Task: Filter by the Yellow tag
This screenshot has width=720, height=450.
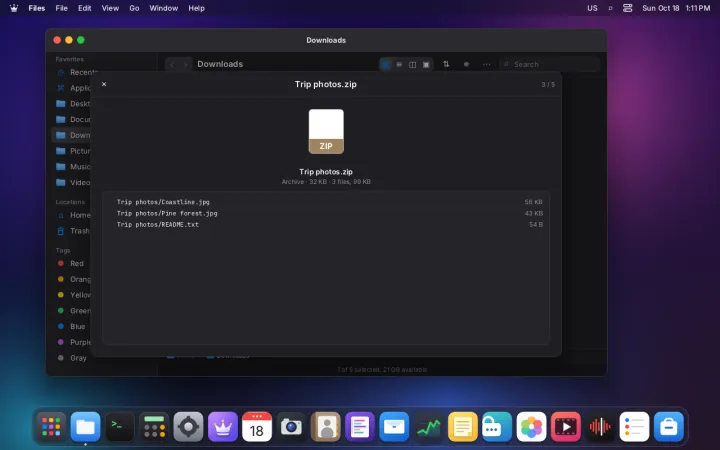Action: click(73, 295)
